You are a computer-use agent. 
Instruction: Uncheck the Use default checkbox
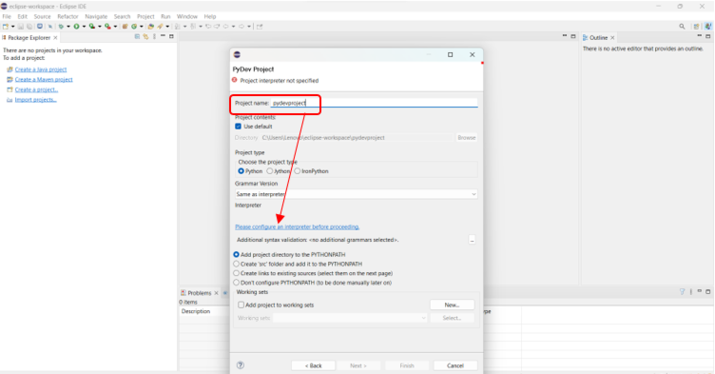[238, 126]
